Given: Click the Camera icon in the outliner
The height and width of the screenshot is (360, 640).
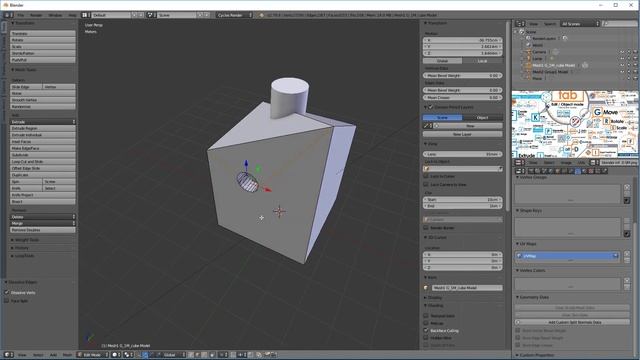Looking at the screenshot, I should (528, 52).
